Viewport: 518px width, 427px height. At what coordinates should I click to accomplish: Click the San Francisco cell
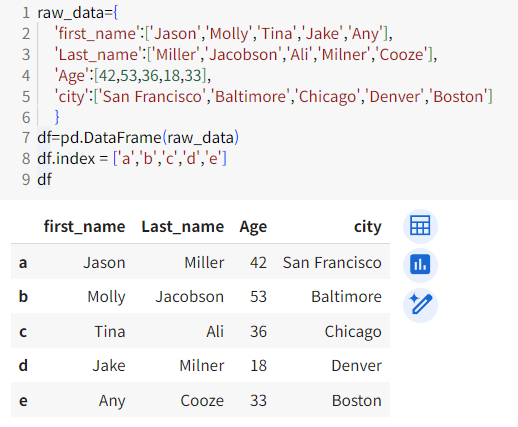[332, 263]
